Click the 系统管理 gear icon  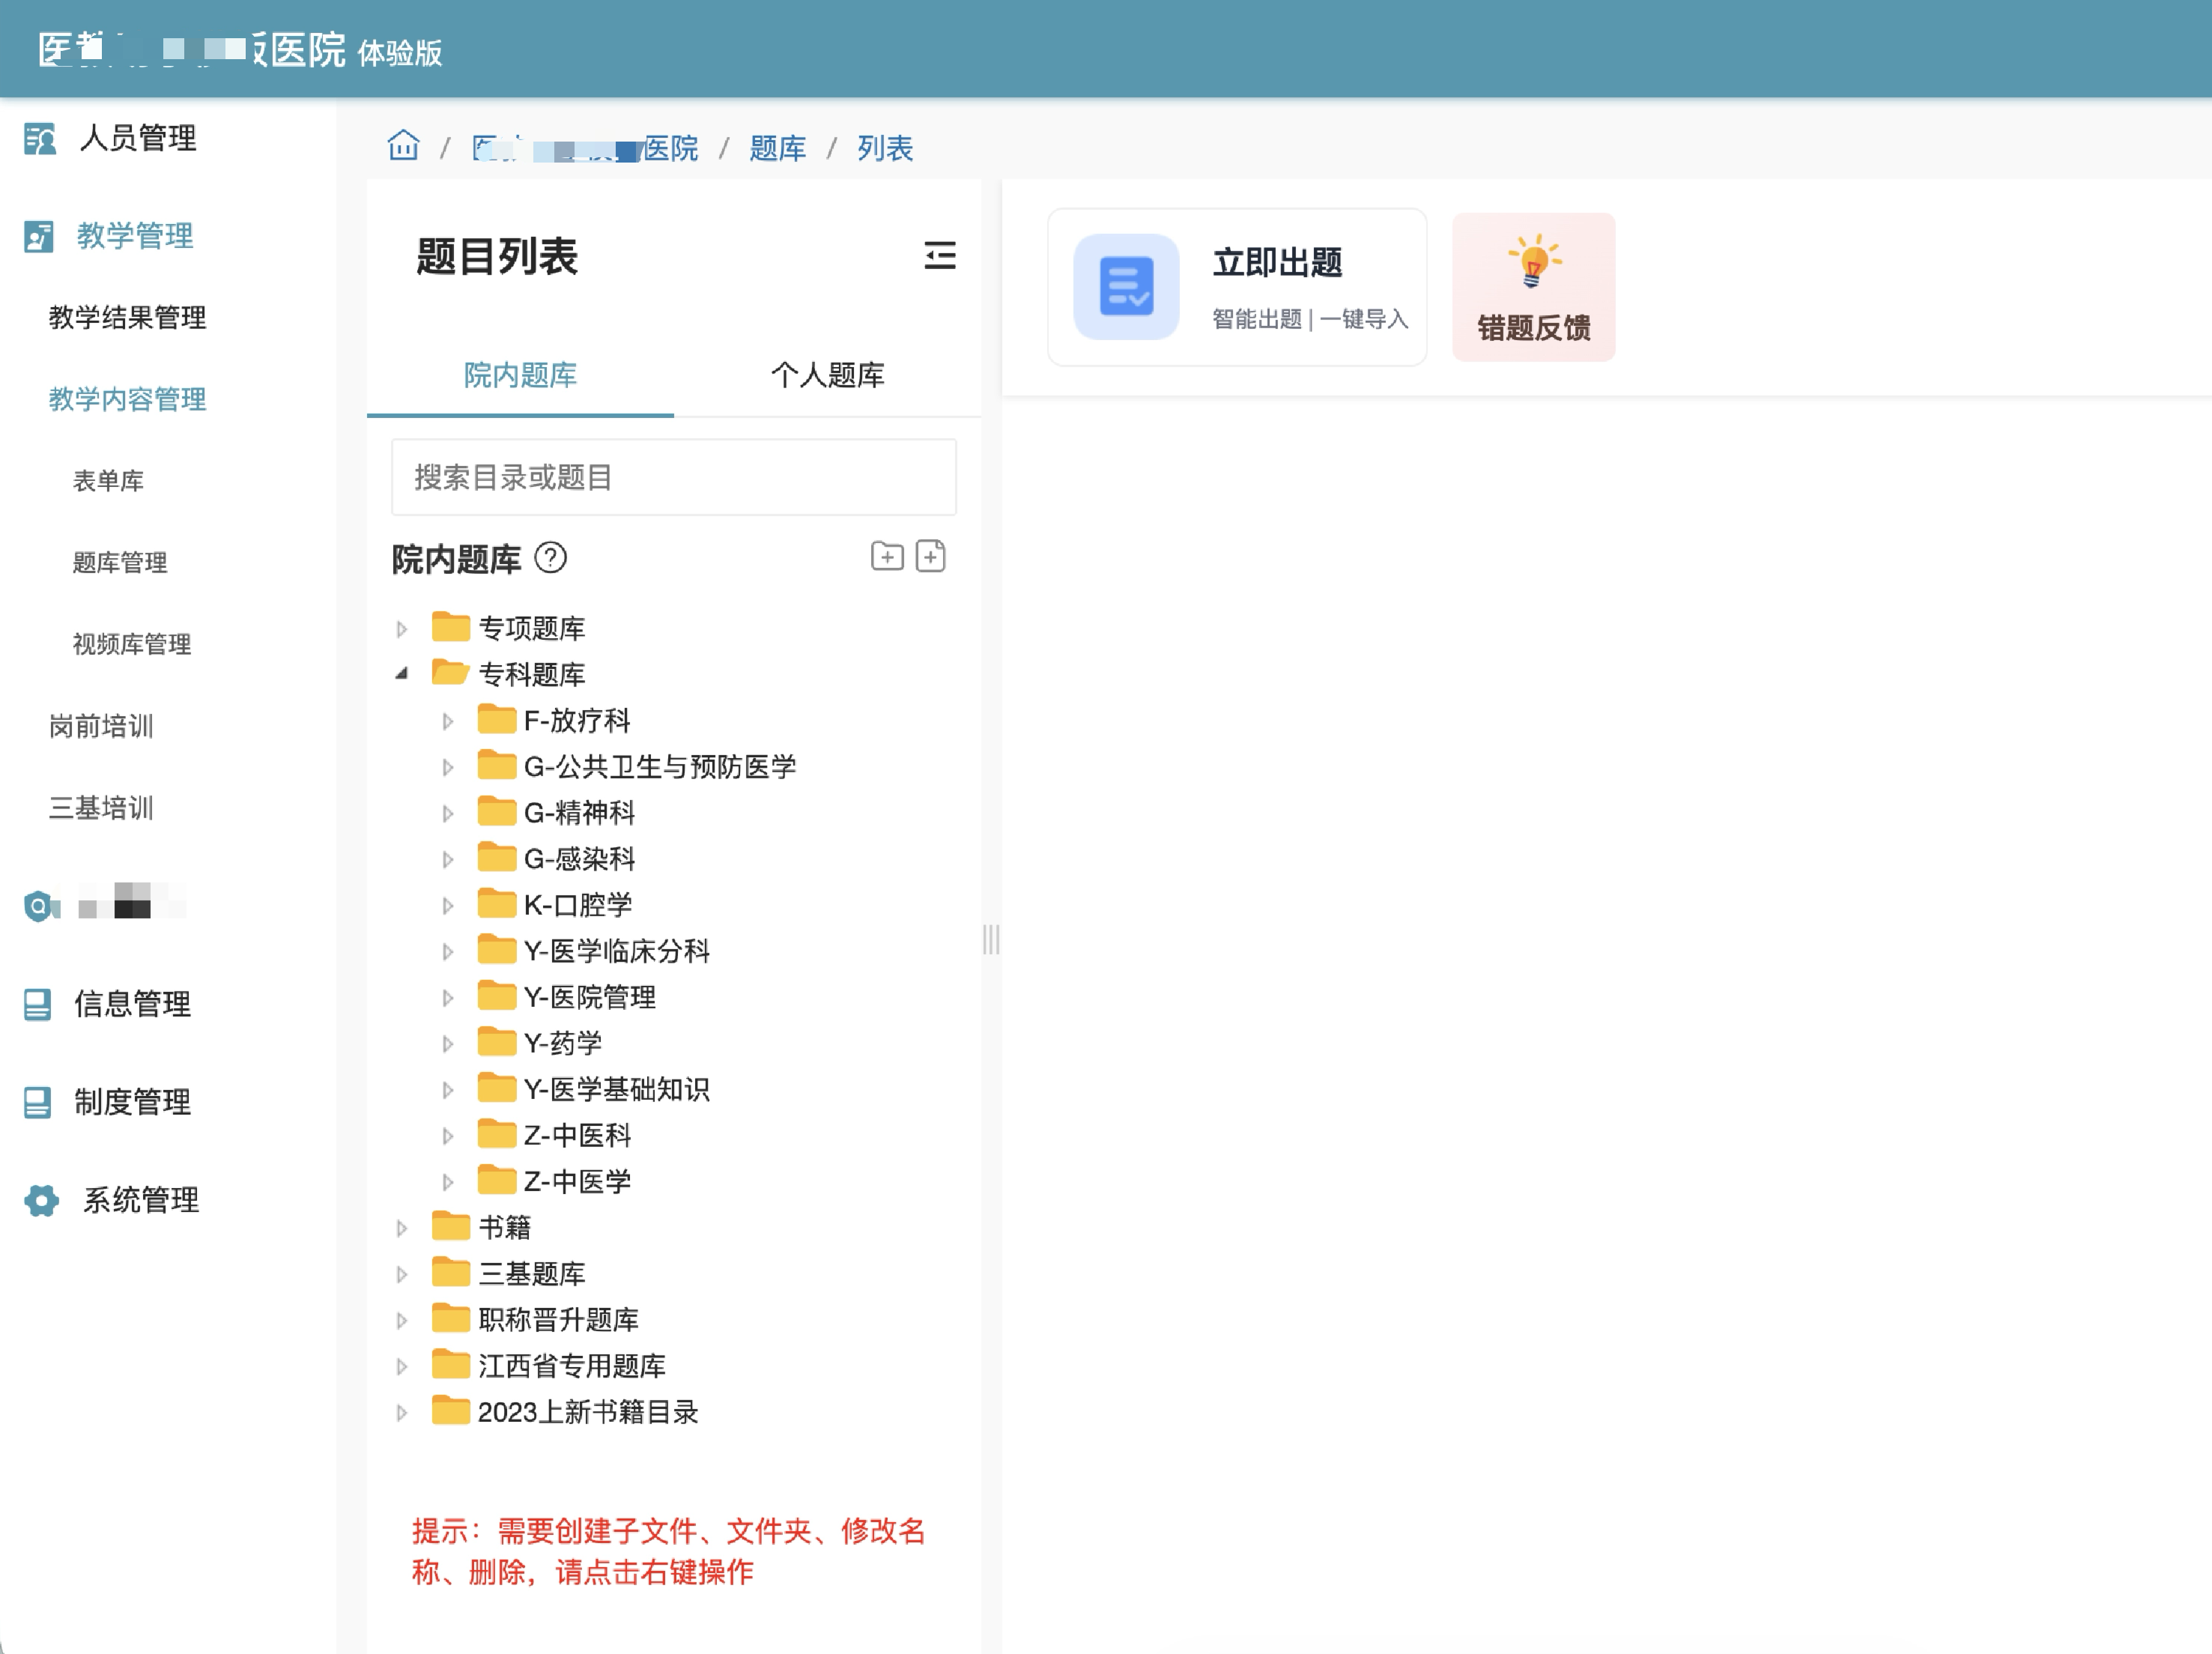click(41, 1200)
